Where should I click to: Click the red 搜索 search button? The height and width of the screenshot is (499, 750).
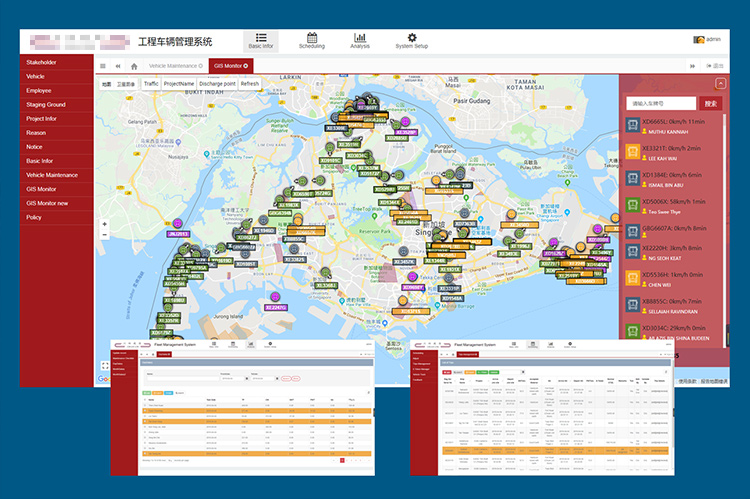711,103
